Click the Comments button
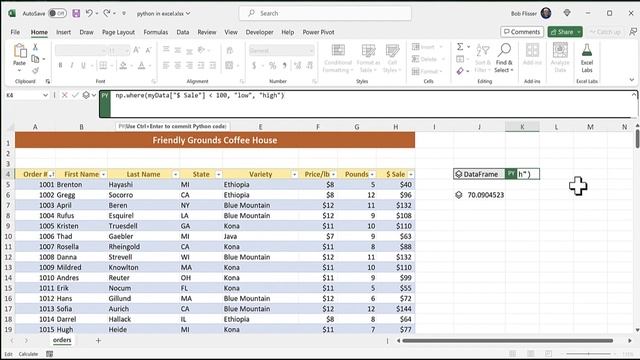Image resolution: width=640 pixels, height=360 pixels. (522, 32)
